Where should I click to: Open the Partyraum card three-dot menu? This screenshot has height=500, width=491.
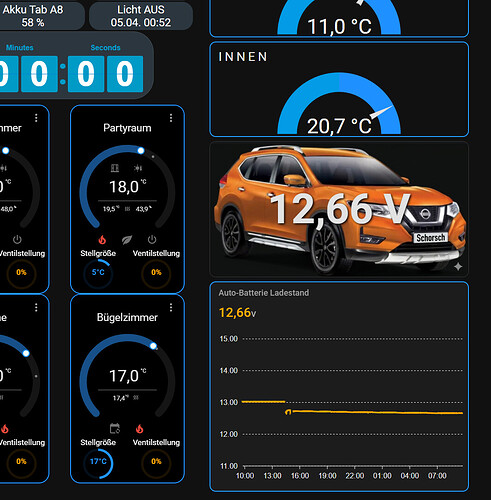coord(171,118)
